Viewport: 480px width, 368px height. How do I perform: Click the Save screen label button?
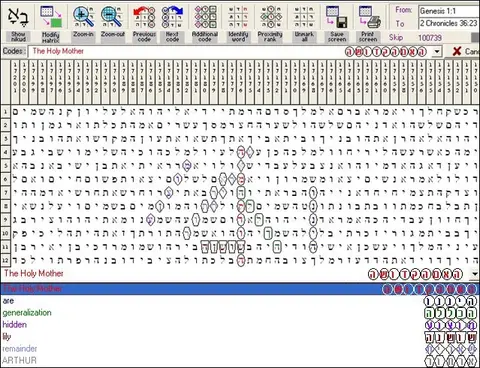[x=337, y=37]
